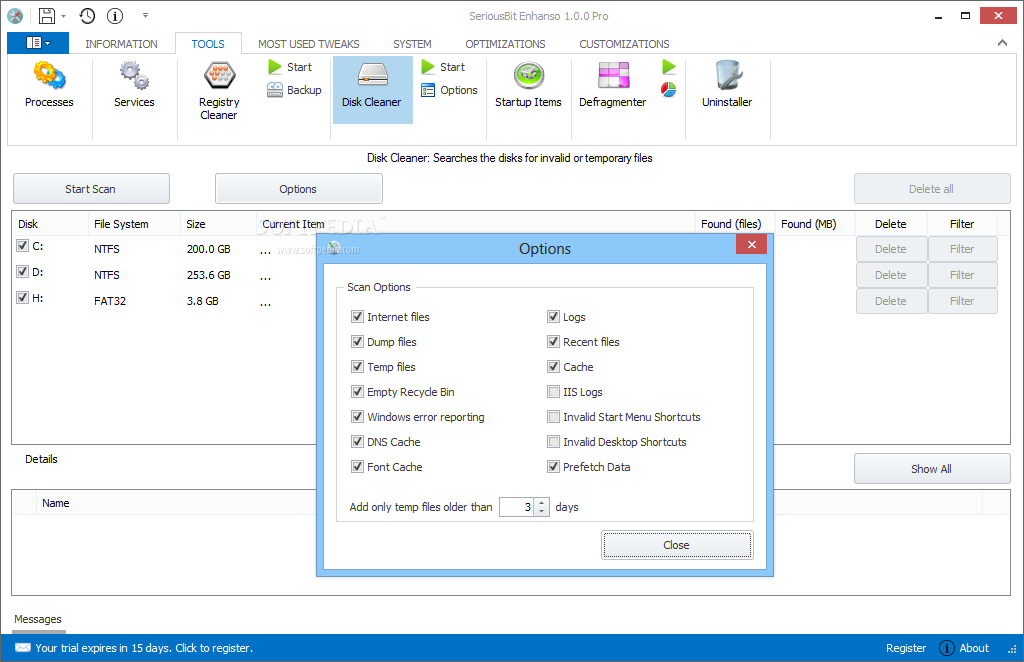
Task: Click the pie chart icon beside Defragmenter
Action: coord(669,89)
